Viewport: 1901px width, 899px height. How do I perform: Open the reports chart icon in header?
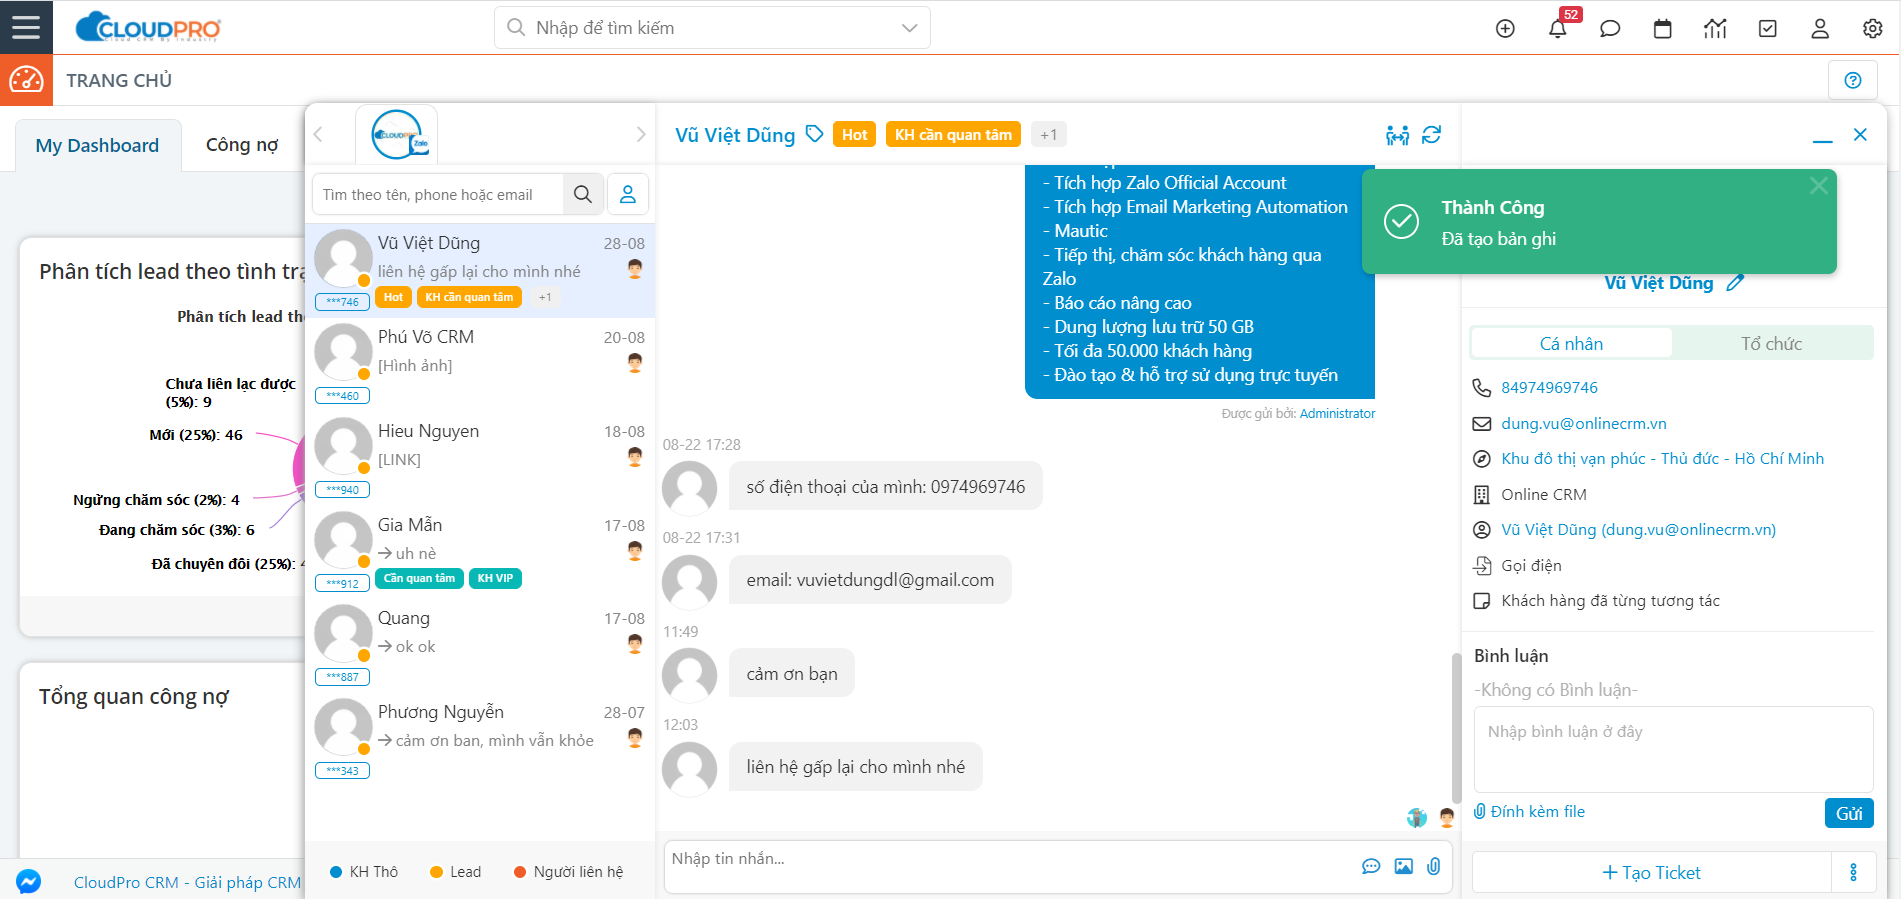click(1715, 28)
